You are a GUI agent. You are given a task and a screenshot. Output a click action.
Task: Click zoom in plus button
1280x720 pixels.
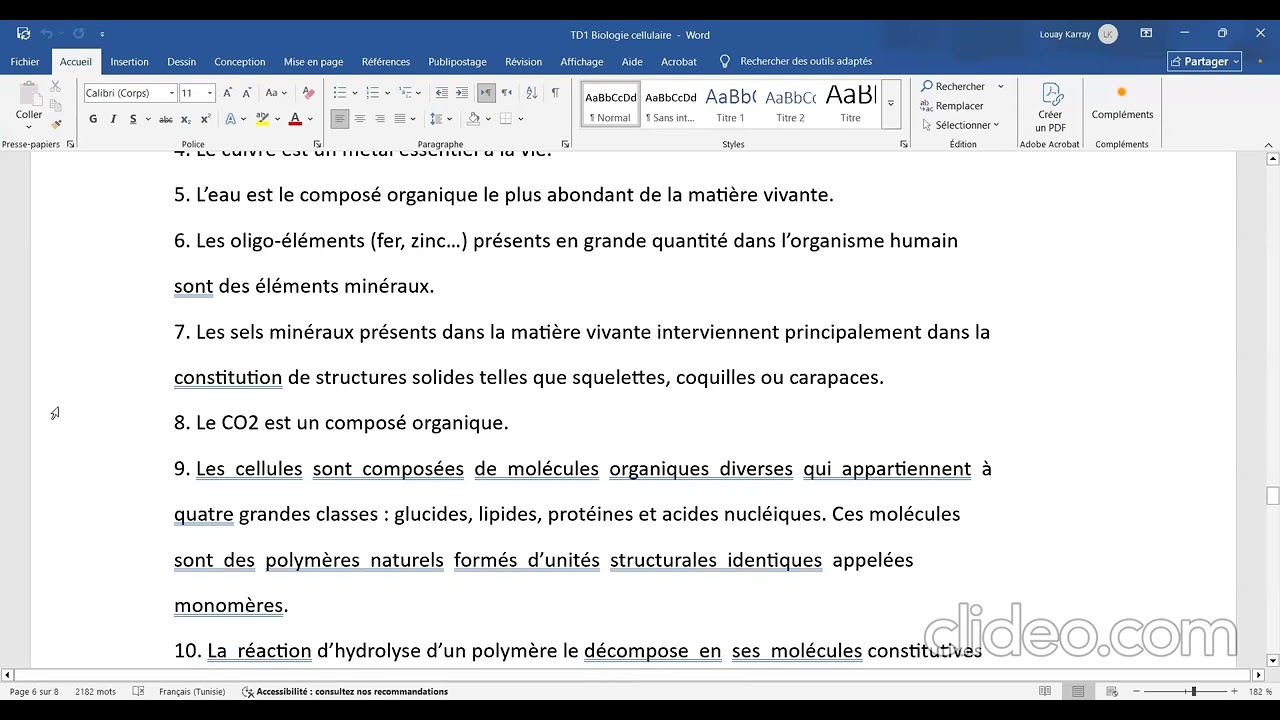coord(1234,692)
